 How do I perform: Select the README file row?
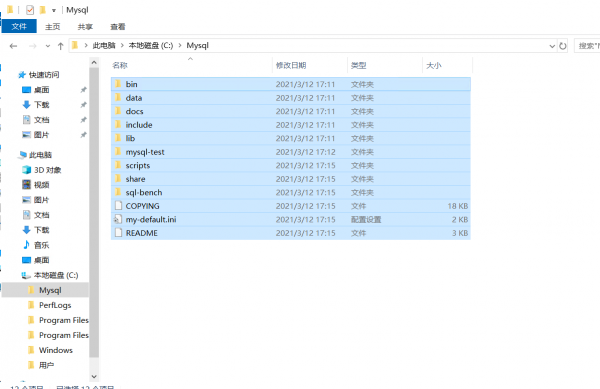(x=291, y=233)
